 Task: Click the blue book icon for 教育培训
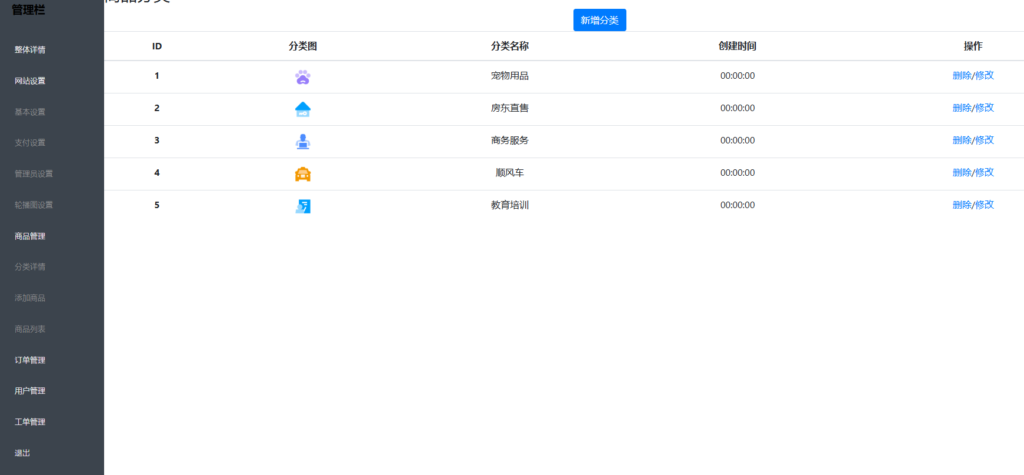[x=302, y=206]
